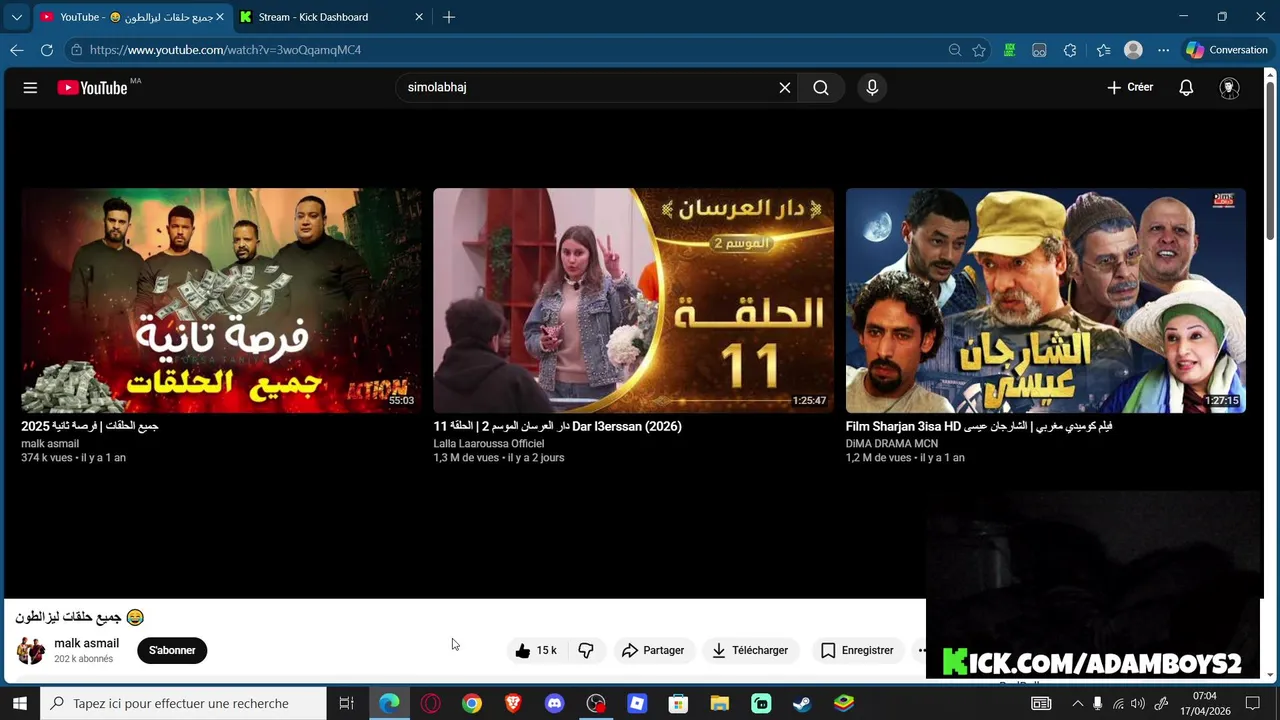This screenshot has height=720, width=1280.
Task: Dislike the current video
Action: (x=586, y=651)
